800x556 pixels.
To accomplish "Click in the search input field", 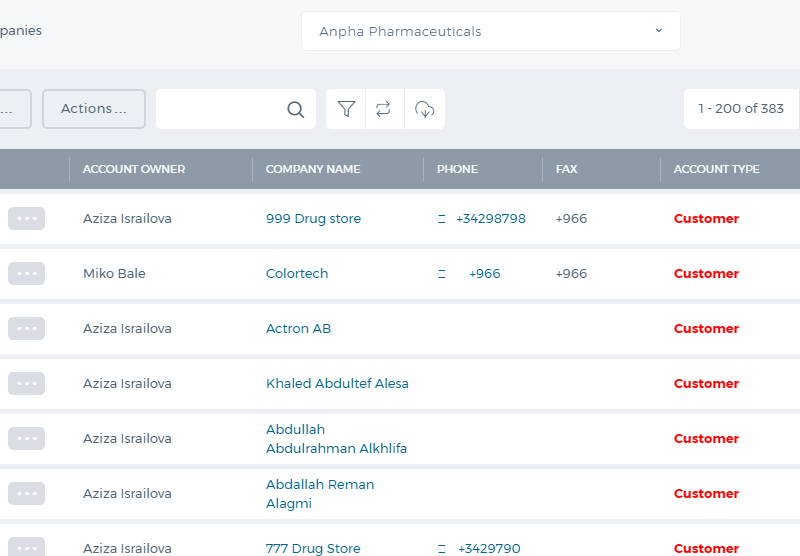I will click(220, 109).
